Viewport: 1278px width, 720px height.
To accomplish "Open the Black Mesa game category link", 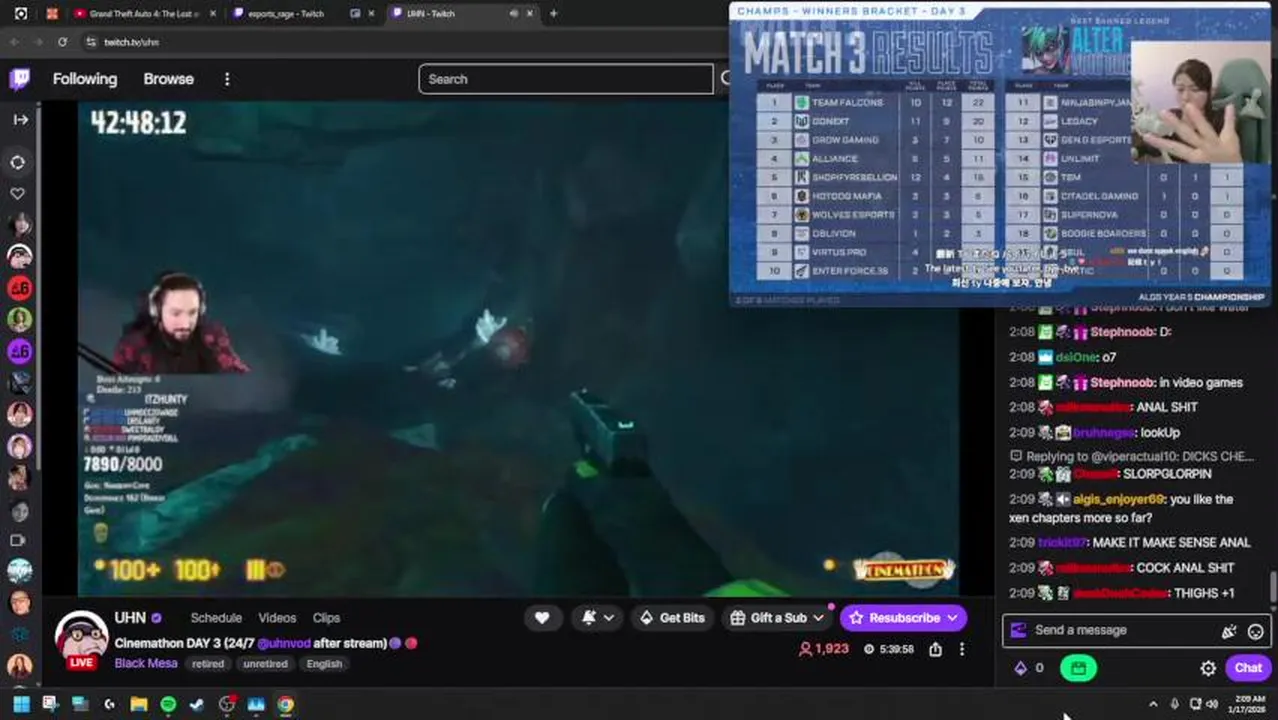I will tap(146, 664).
